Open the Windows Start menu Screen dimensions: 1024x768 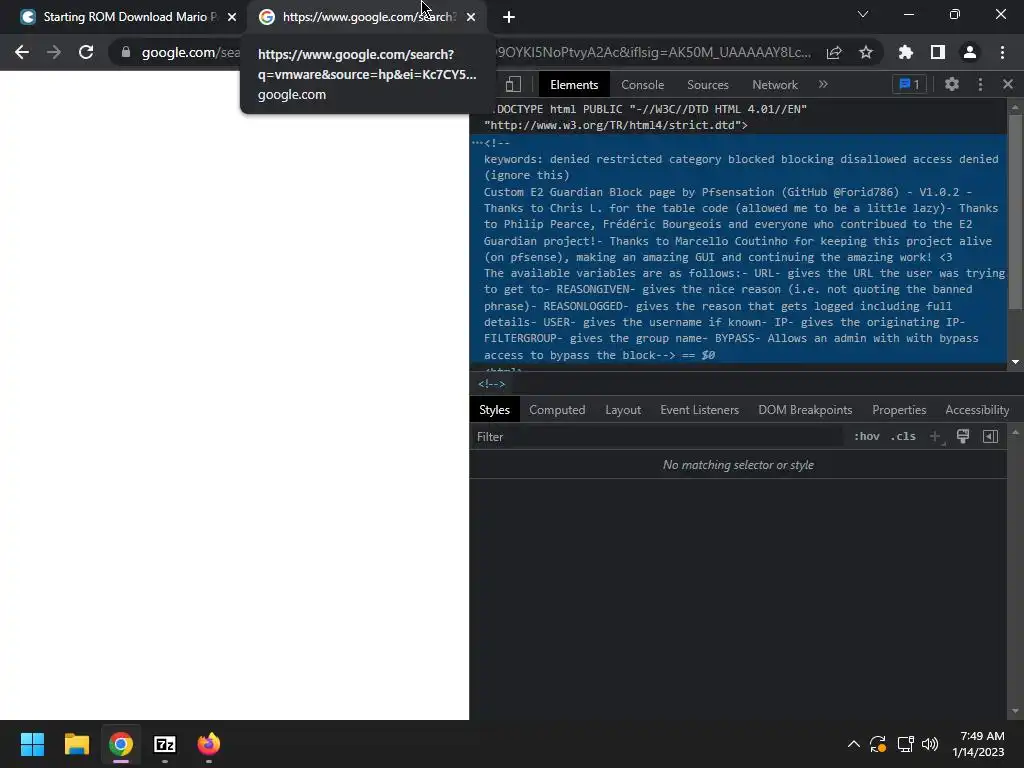[x=32, y=744]
